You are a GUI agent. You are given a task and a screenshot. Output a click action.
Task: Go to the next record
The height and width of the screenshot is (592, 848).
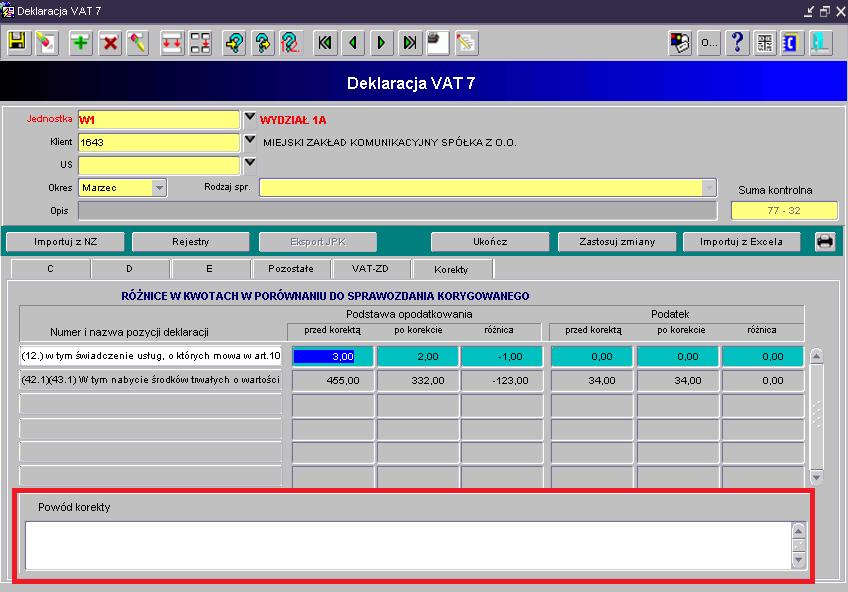pos(381,43)
